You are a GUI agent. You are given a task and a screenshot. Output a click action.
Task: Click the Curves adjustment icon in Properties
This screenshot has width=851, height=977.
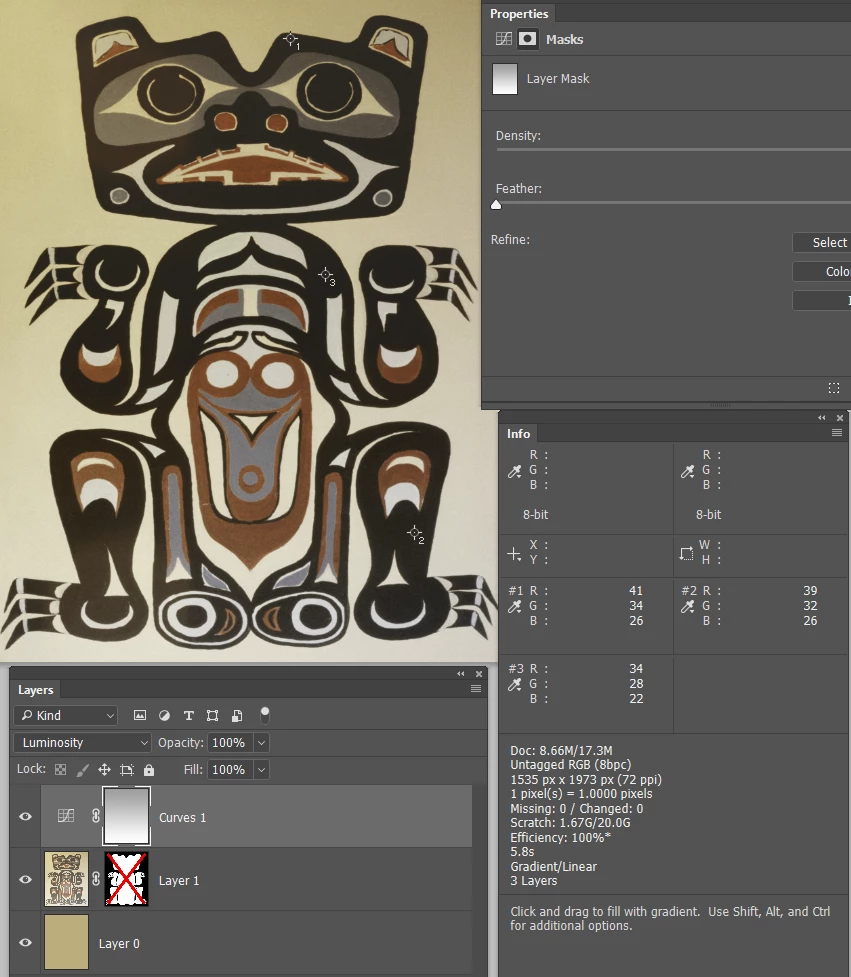(x=503, y=39)
